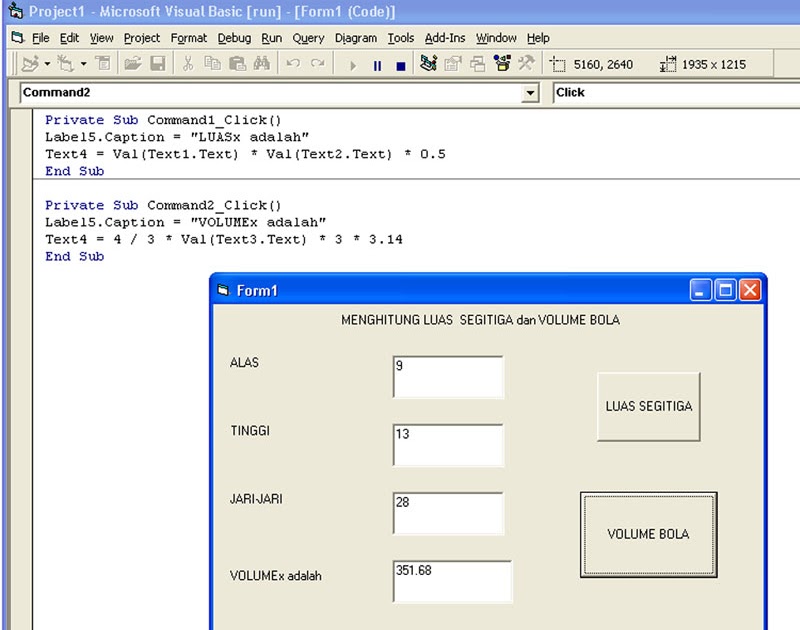Open the Object Browser toolbar icon

pyautogui.click(x=502, y=64)
